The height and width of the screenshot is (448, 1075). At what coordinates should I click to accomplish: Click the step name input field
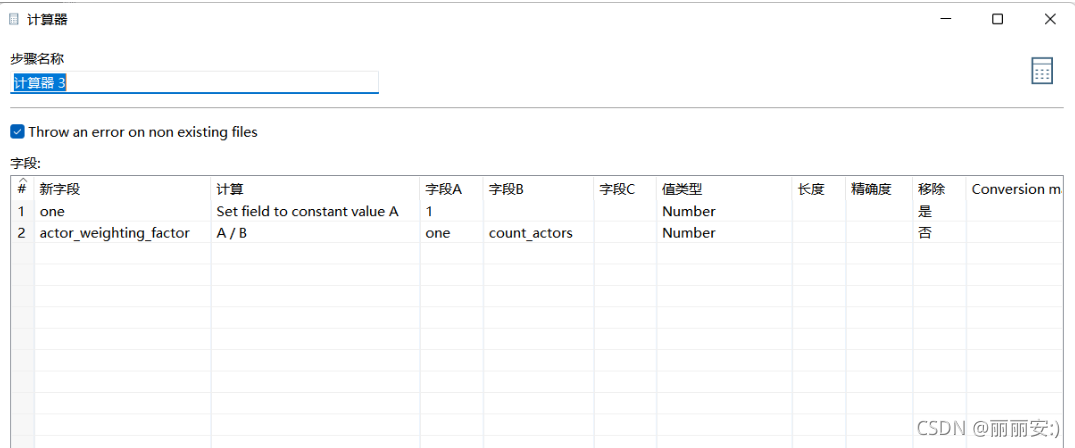coord(195,82)
